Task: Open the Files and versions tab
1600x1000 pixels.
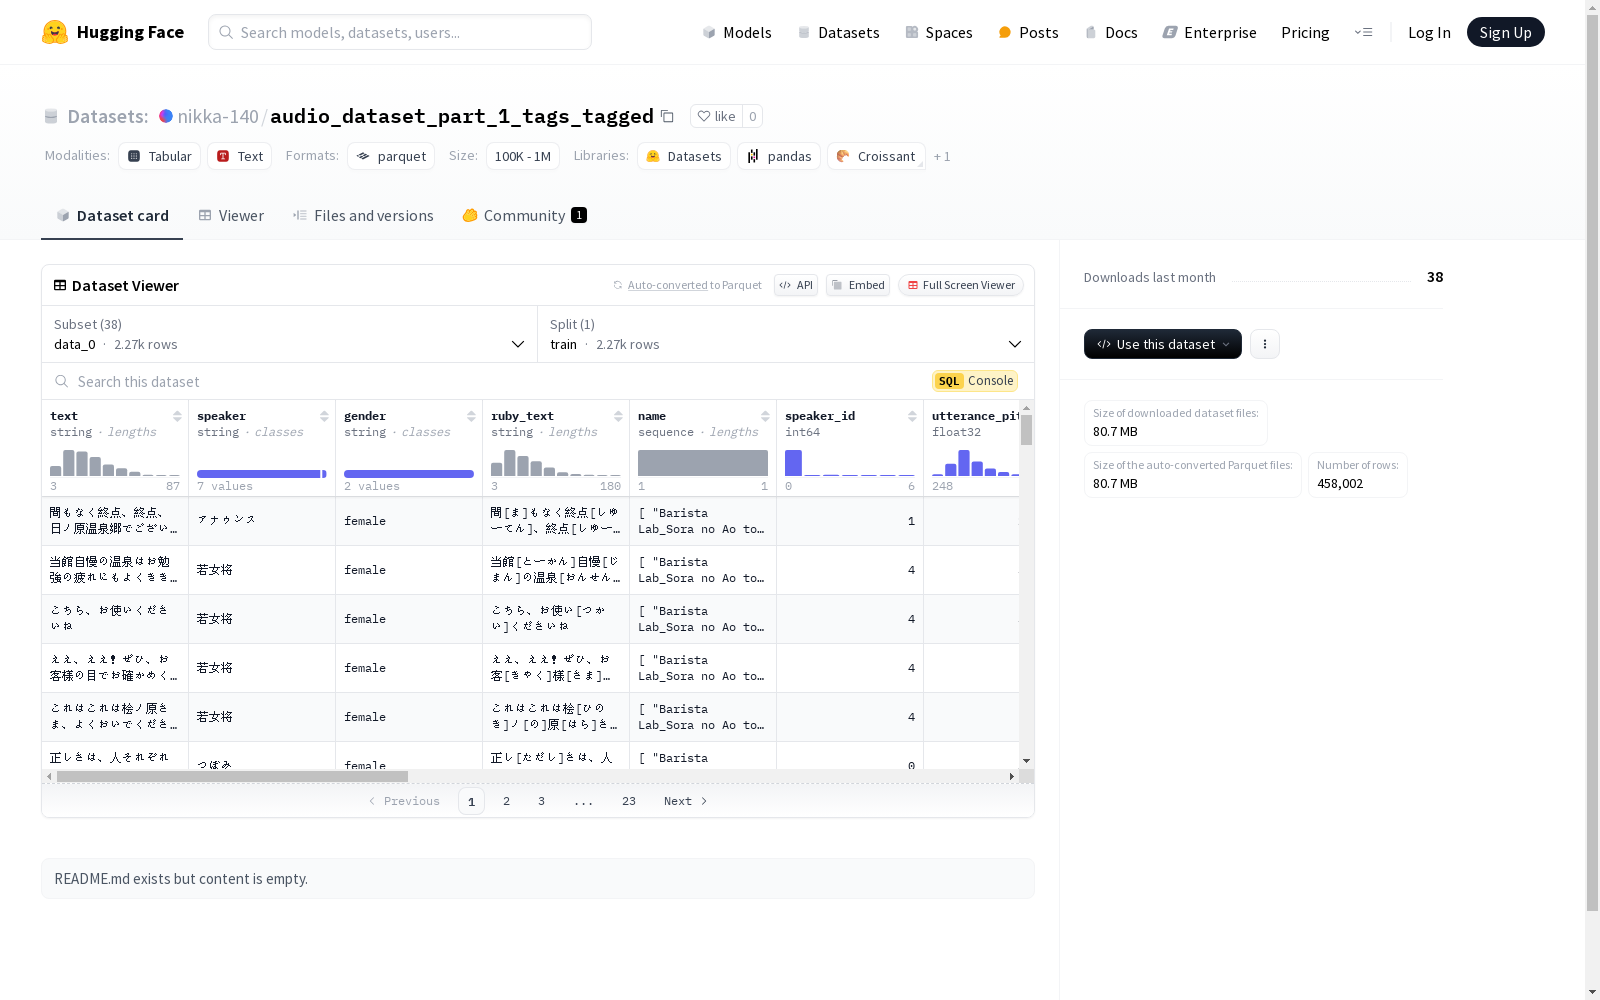Action: coord(363,215)
